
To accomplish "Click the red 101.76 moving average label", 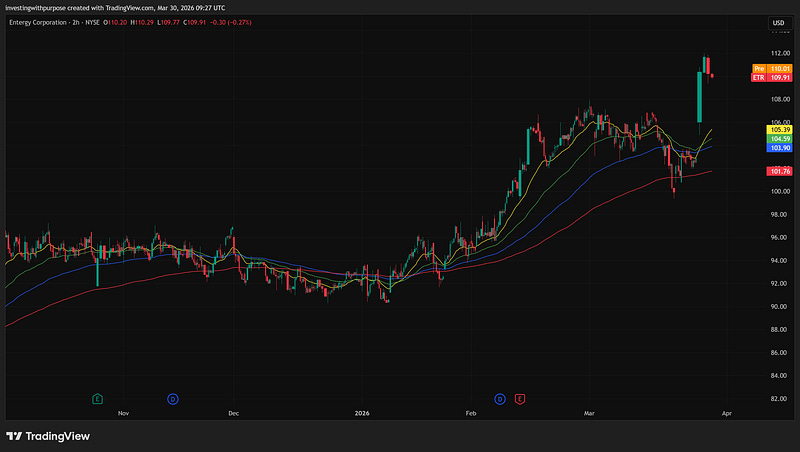I will tap(780, 171).
